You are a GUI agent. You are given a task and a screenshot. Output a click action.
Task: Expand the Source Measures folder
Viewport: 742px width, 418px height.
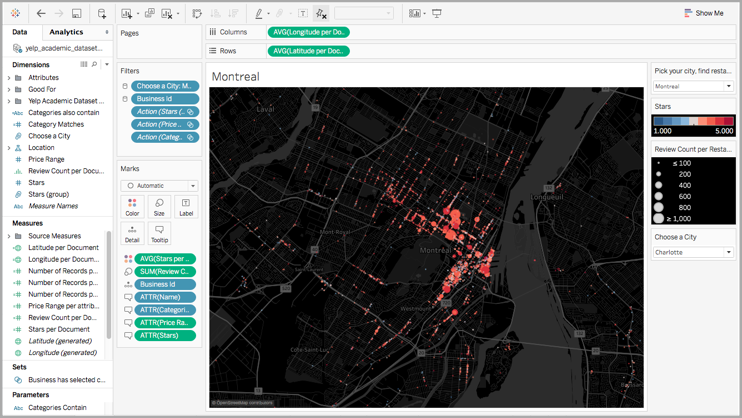[x=9, y=236]
